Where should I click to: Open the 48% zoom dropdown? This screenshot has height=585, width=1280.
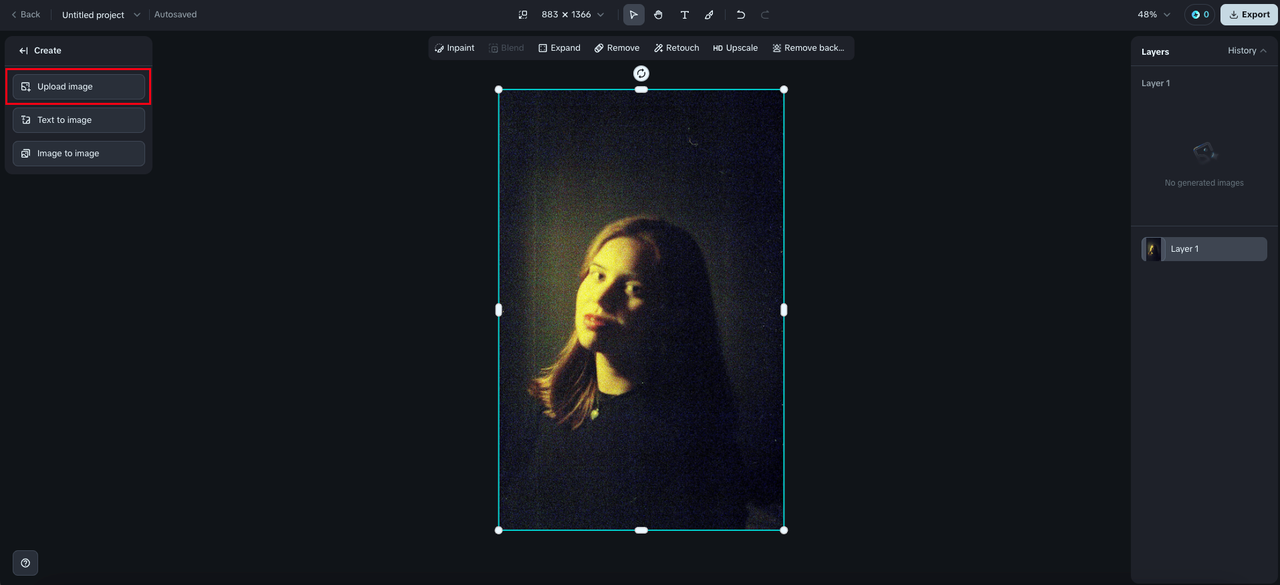pos(1154,15)
